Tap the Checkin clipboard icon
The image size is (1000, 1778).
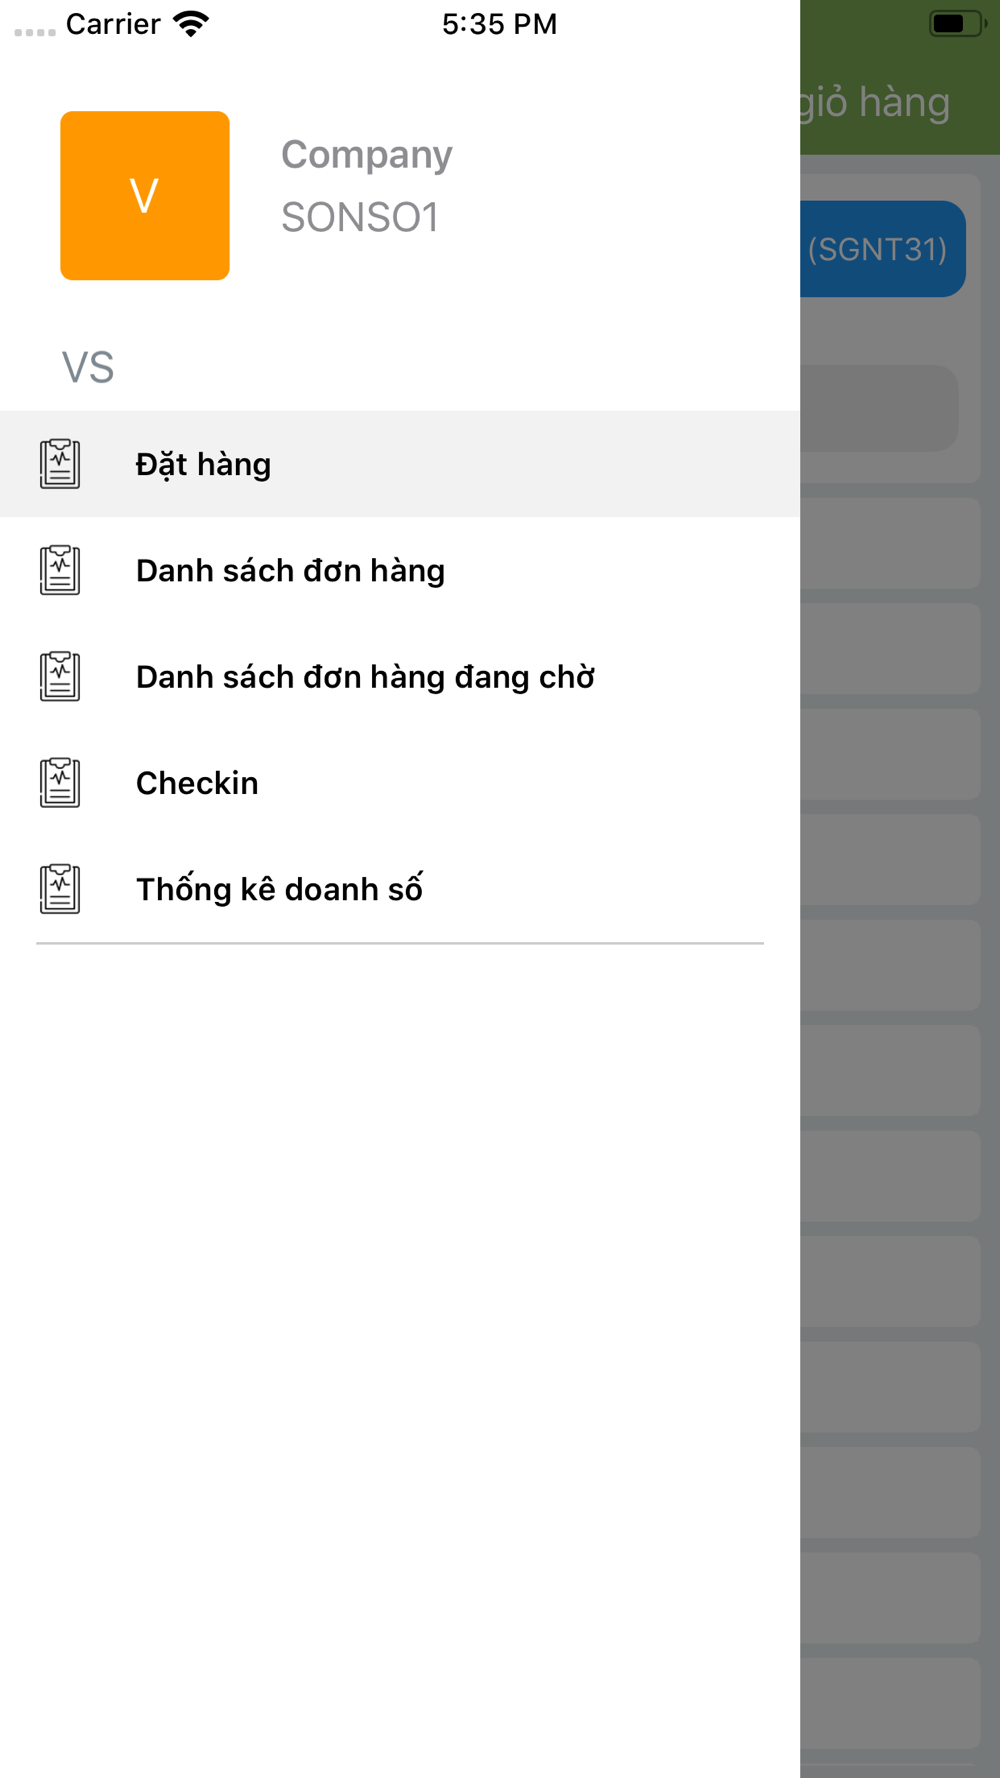[x=60, y=783]
